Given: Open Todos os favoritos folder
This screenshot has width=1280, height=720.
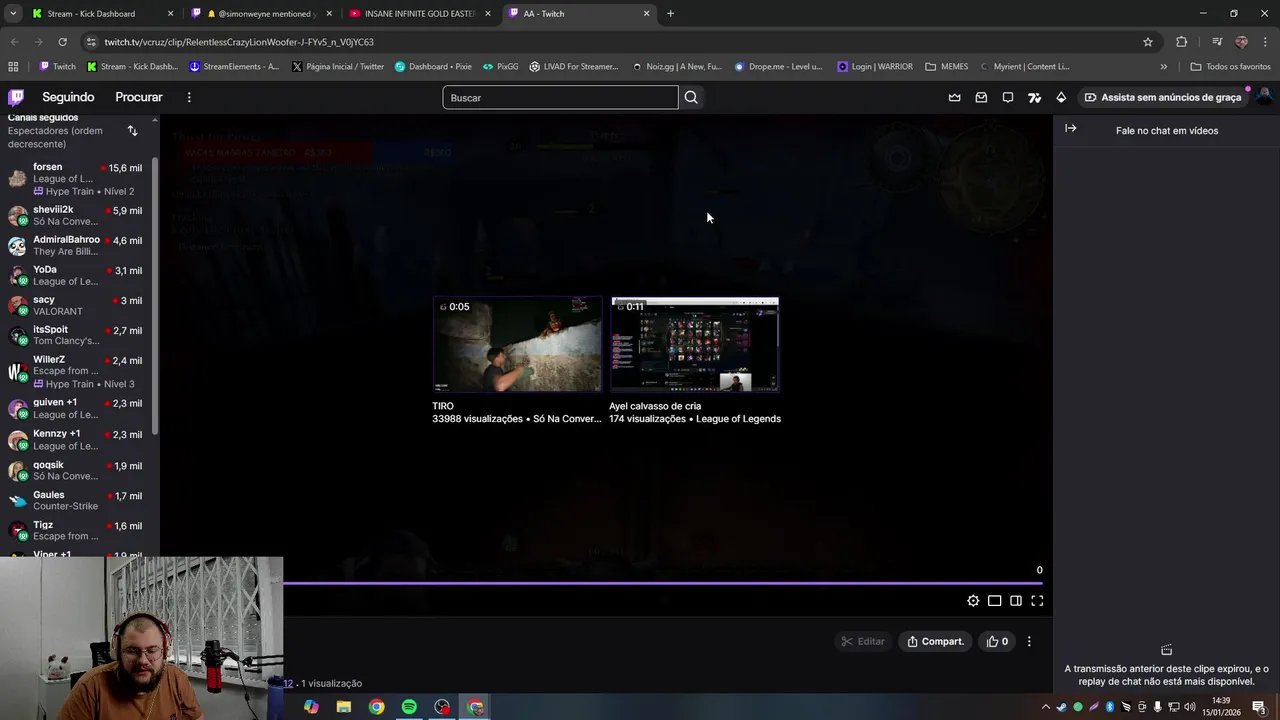Looking at the screenshot, I should click(1230, 67).
